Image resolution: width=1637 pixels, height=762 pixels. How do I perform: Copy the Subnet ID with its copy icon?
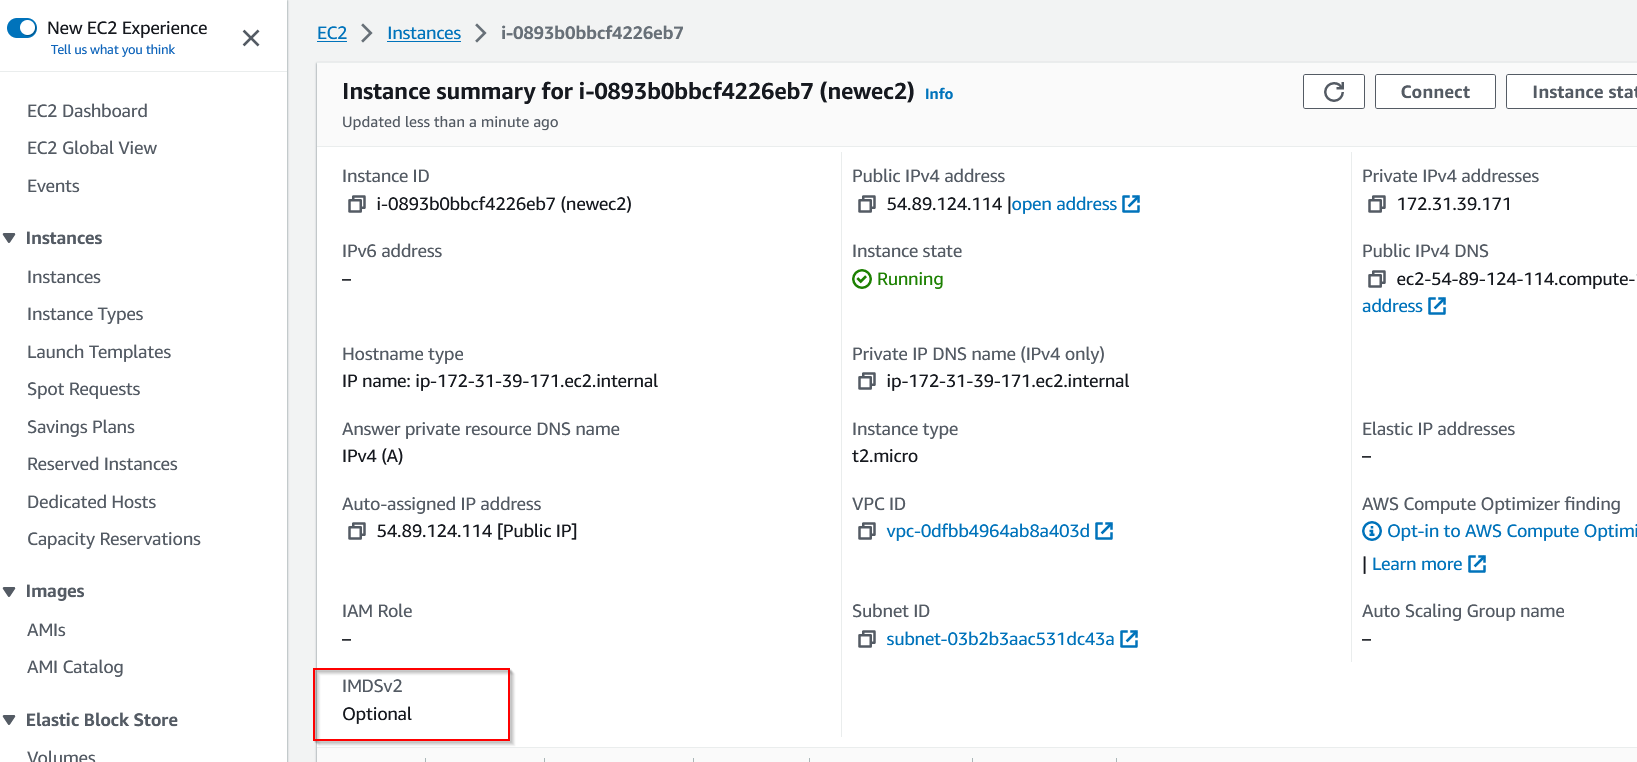pyautogui.click(x=866, y=638)
